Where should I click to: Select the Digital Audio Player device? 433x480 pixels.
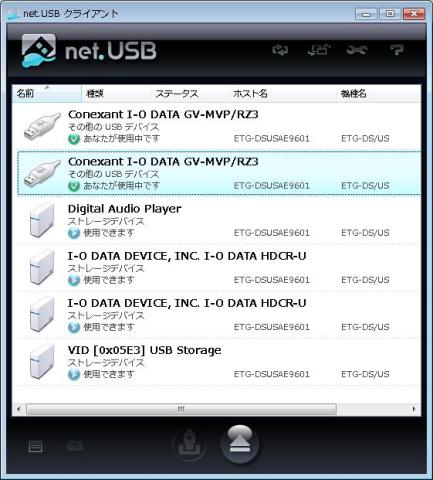coord(219,221)
